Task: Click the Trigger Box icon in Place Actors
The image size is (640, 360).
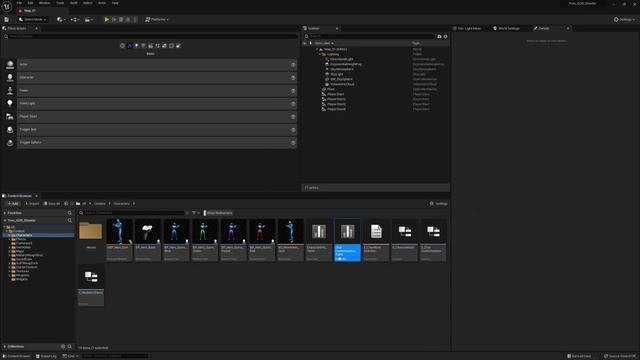Action: [x=10, y=130]
